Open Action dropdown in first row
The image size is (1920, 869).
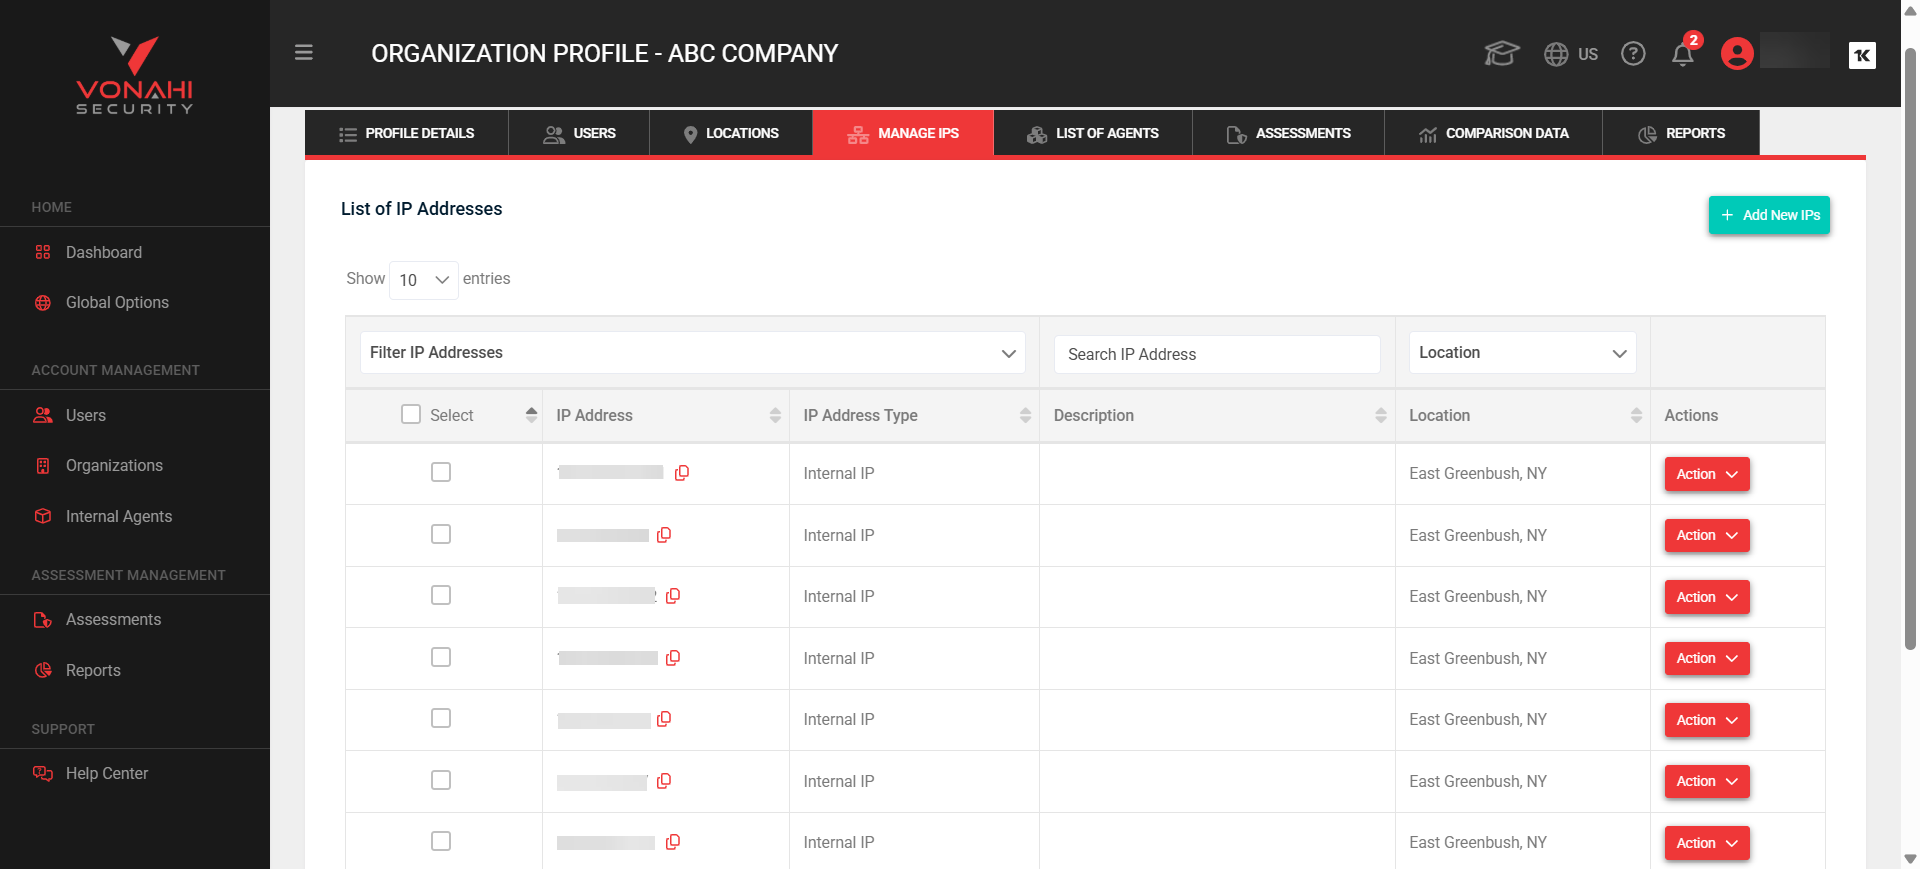1707,474
